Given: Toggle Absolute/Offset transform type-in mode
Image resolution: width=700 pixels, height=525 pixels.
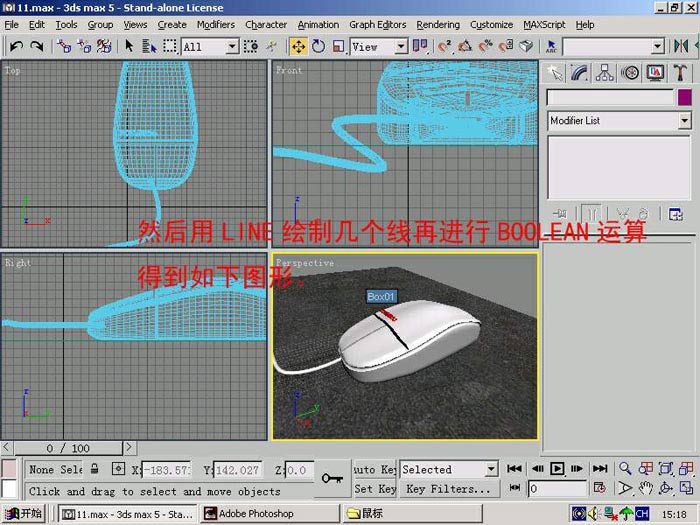Looking at the screenshot, I should pyautogui.click(x=118, y=469).
